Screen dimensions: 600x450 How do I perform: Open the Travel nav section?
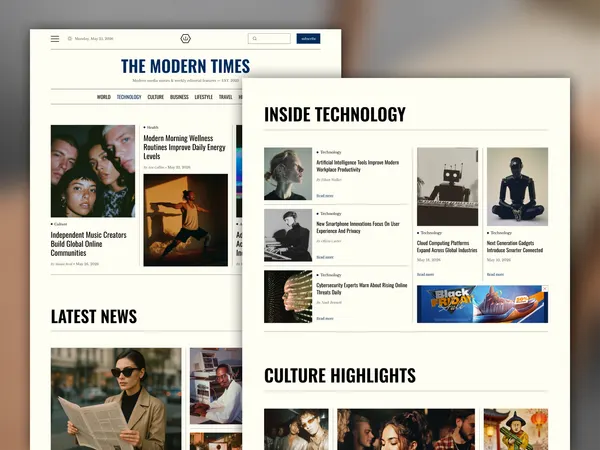(225, 97)
